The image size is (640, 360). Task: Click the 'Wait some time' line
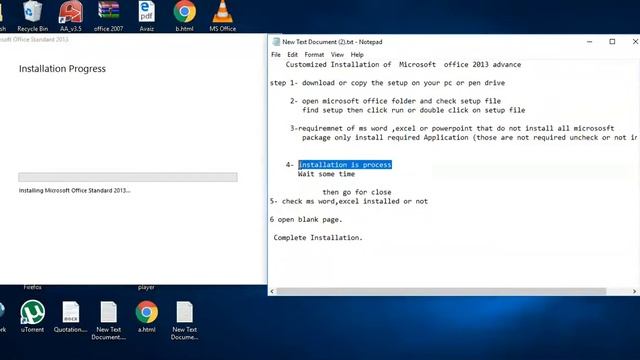click(x=326, y=174)
